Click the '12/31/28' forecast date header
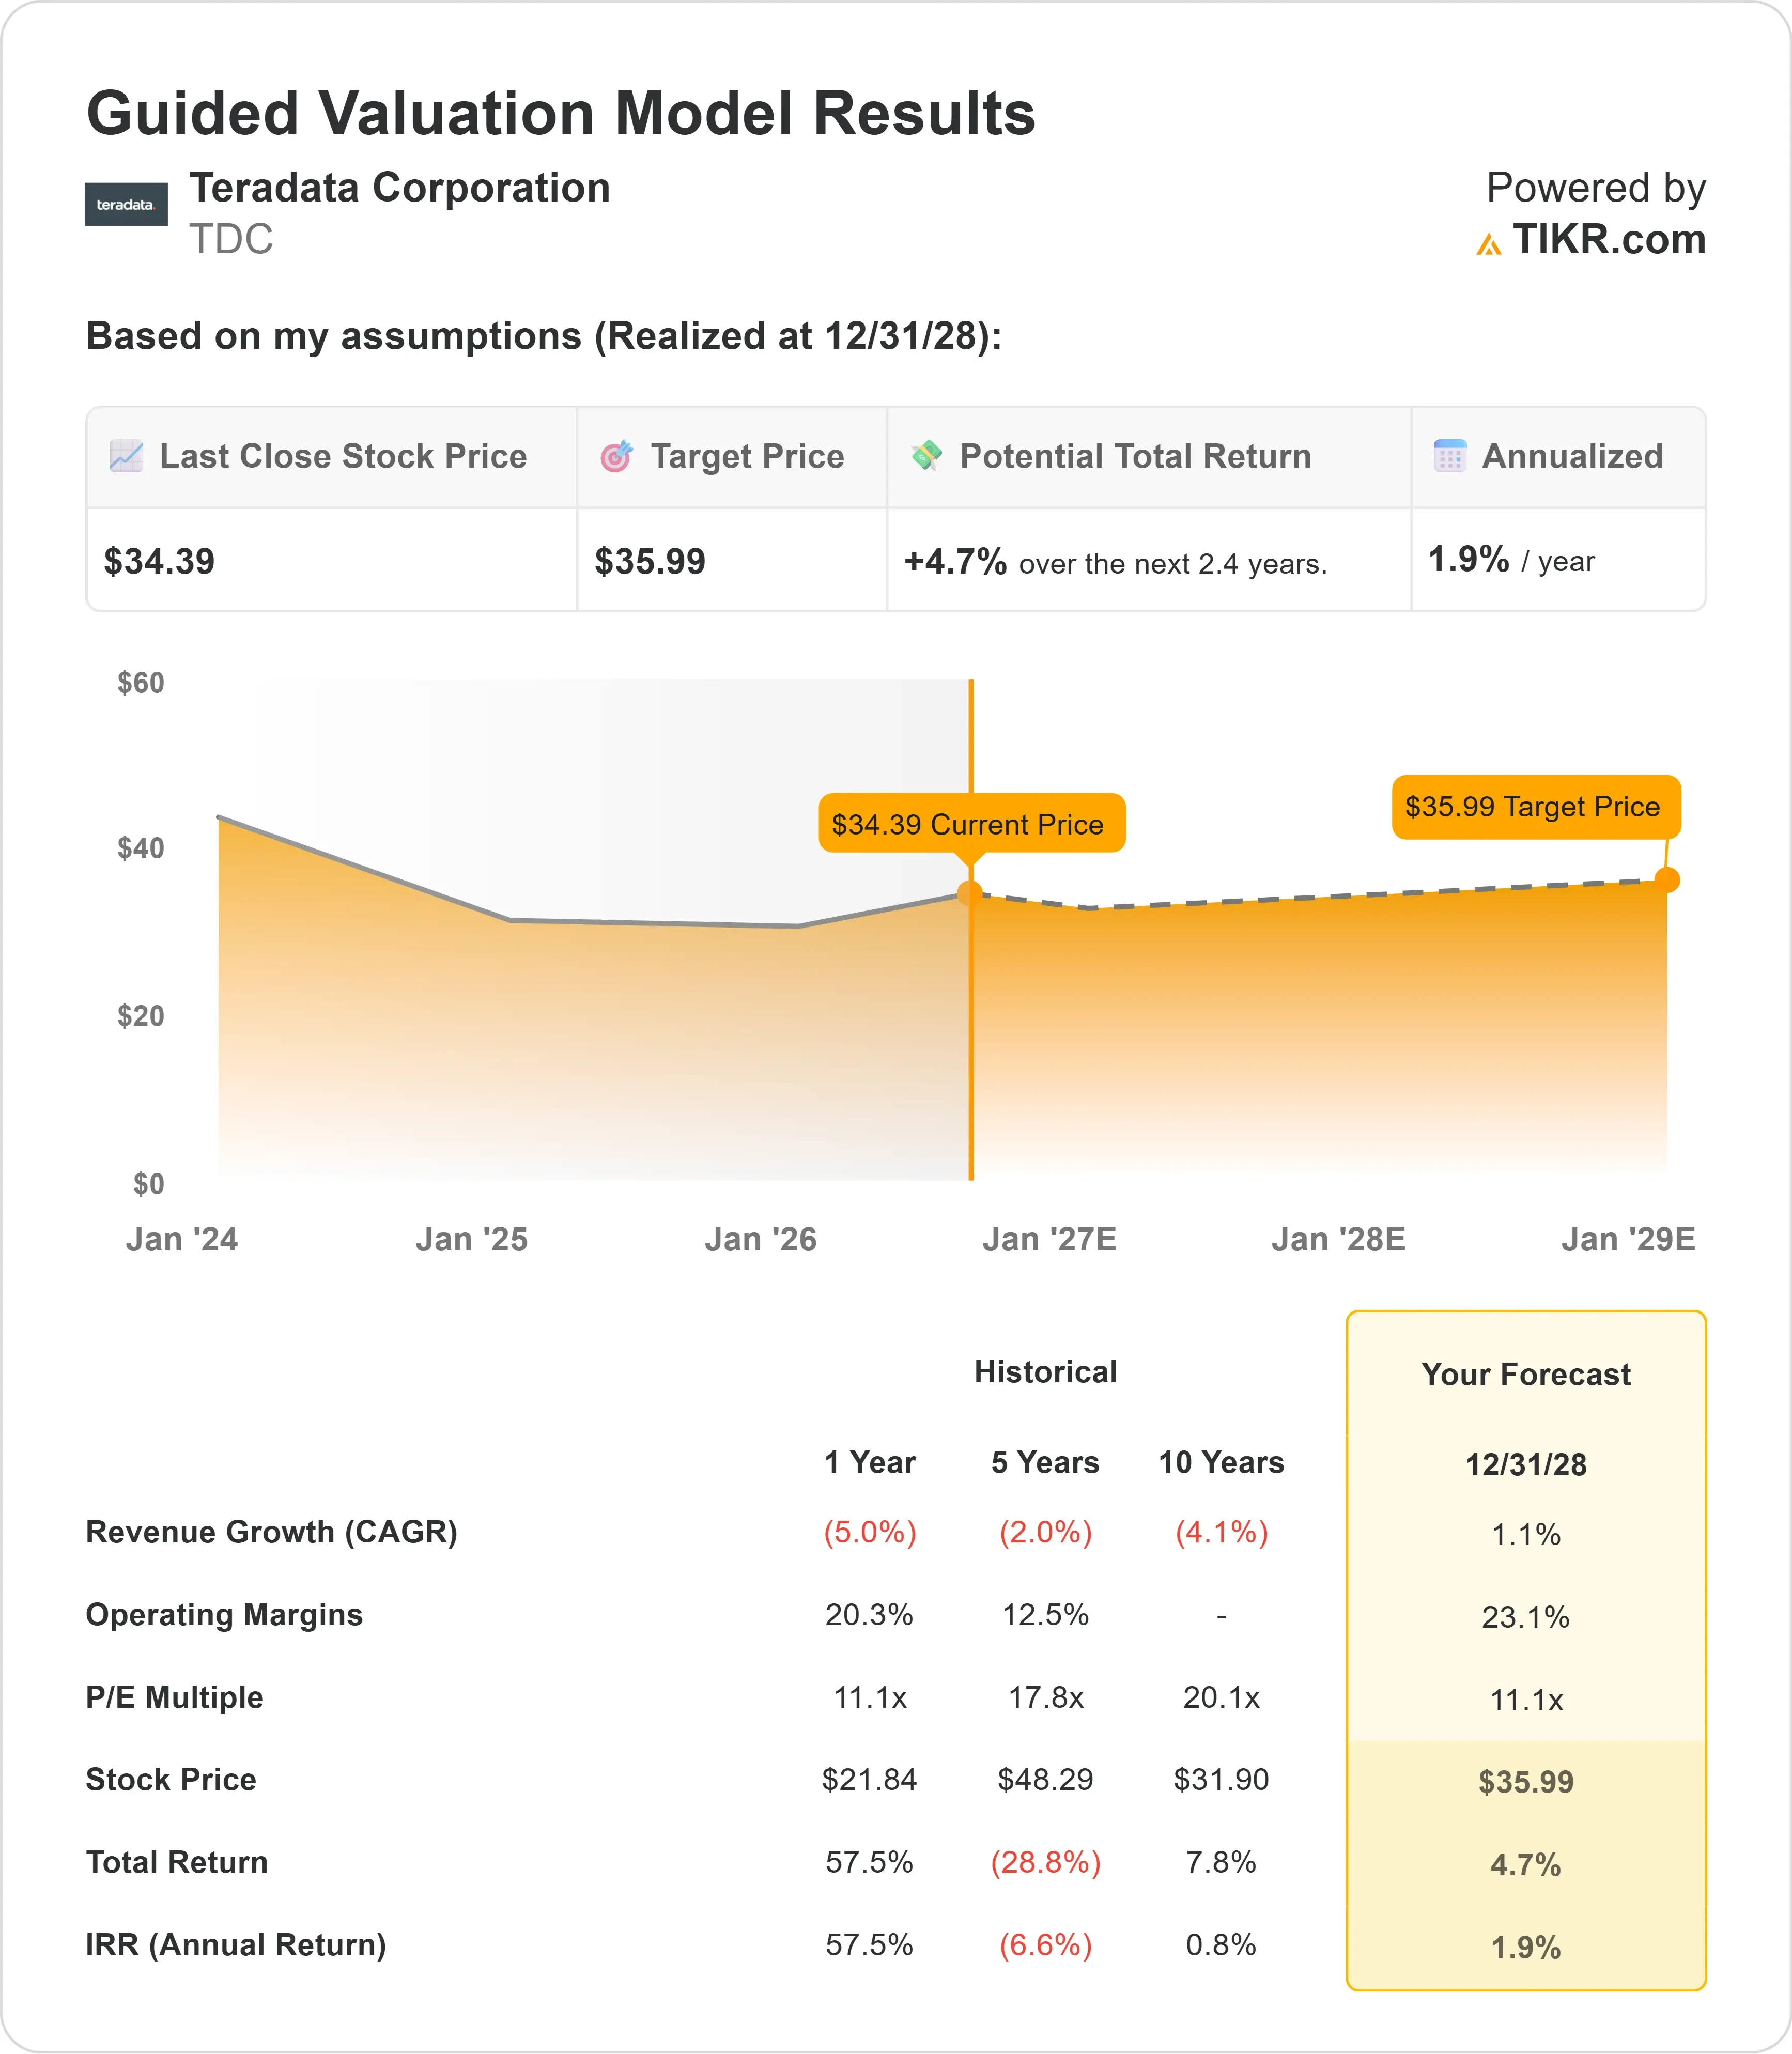This screenshot has height=2054, width=1792. 1526,1465
